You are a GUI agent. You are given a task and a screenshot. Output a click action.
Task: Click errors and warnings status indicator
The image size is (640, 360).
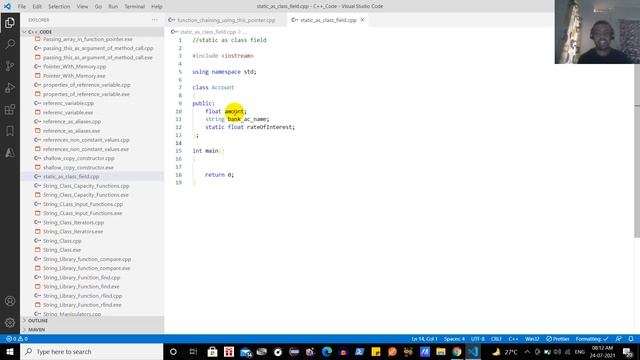(x=17, y=339)
